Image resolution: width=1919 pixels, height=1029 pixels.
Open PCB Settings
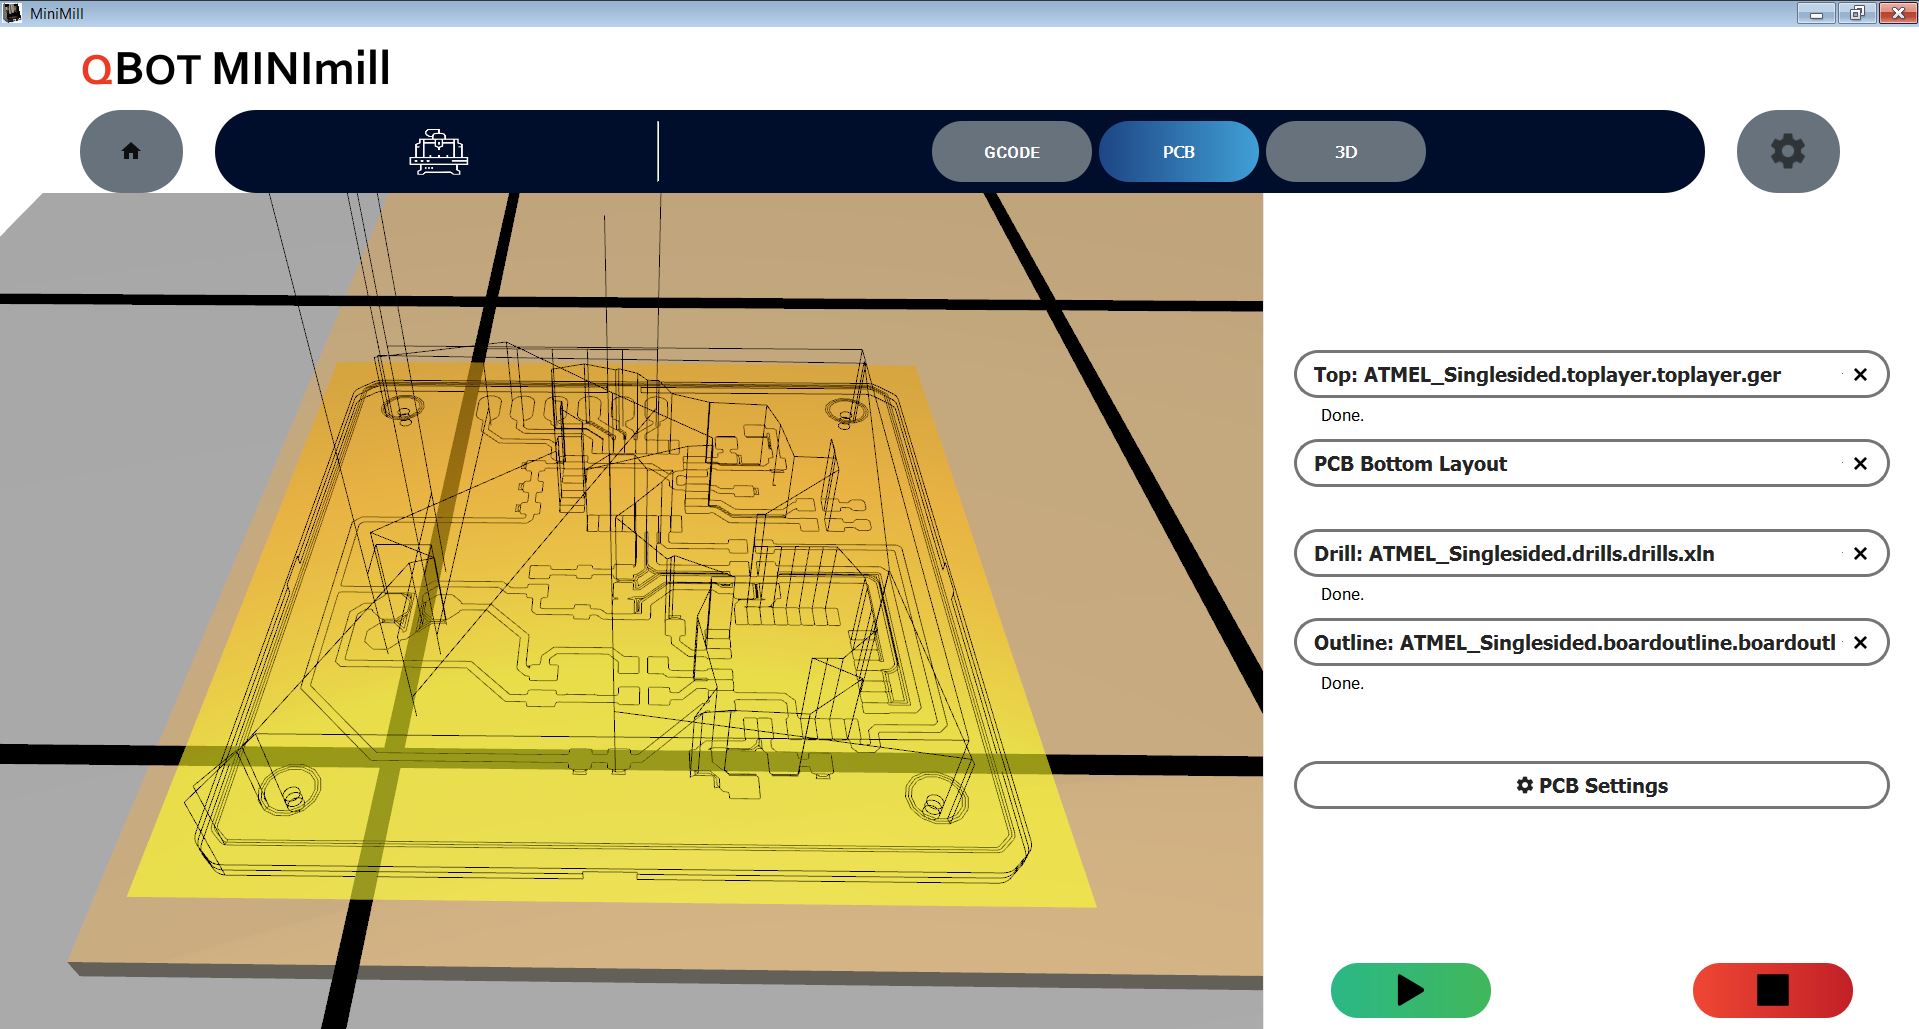tap(1591, 785)
